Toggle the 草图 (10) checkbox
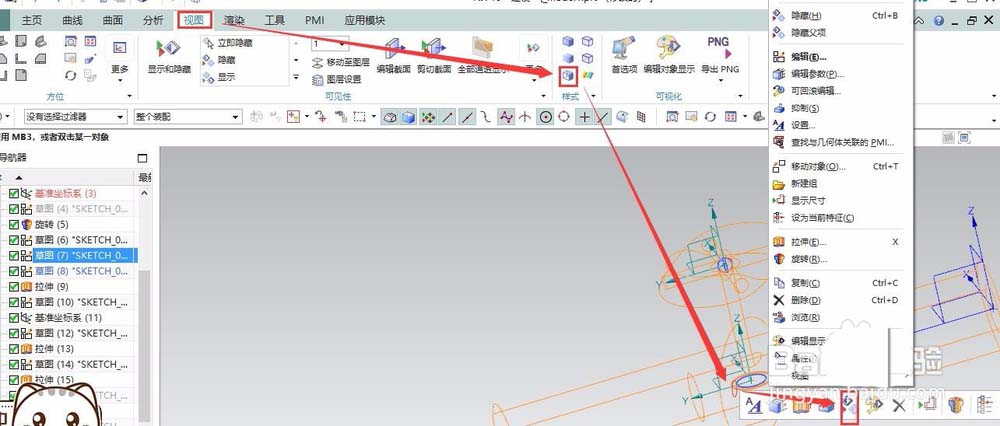Screen dimensions: 1000x426 point(14,302)
